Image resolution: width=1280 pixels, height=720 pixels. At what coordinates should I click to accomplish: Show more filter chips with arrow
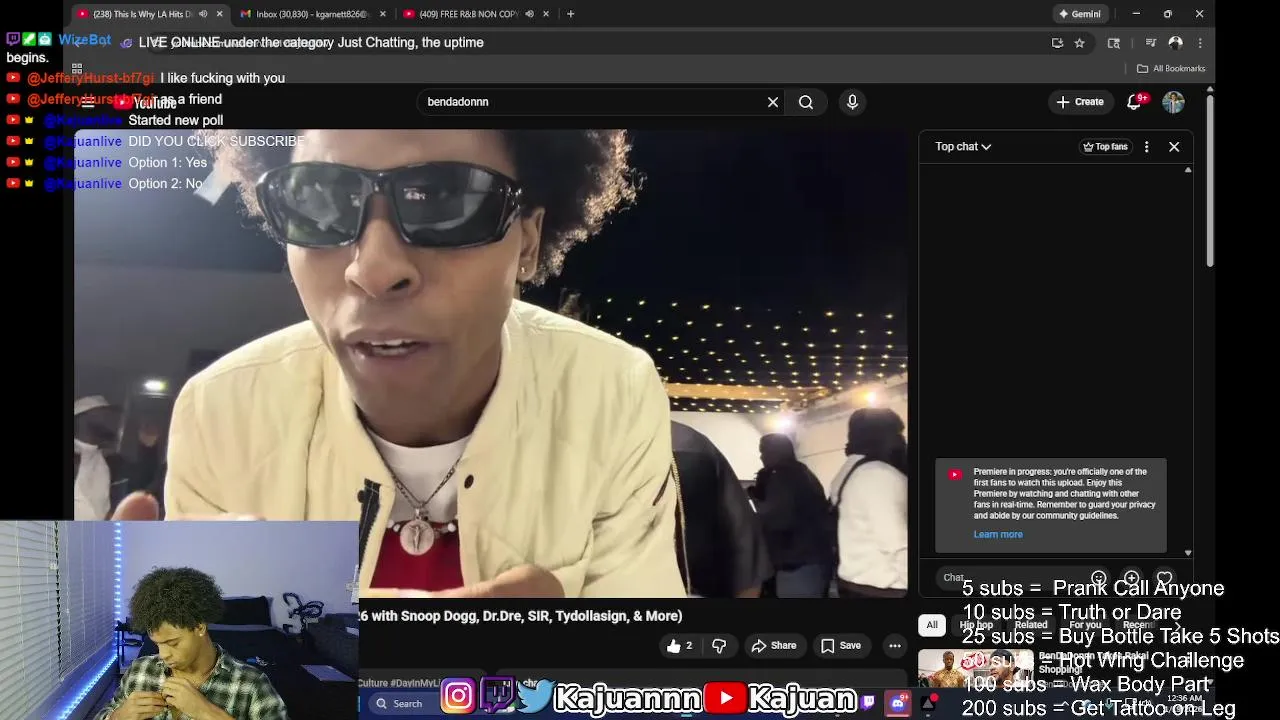[x=1178, y=625]
